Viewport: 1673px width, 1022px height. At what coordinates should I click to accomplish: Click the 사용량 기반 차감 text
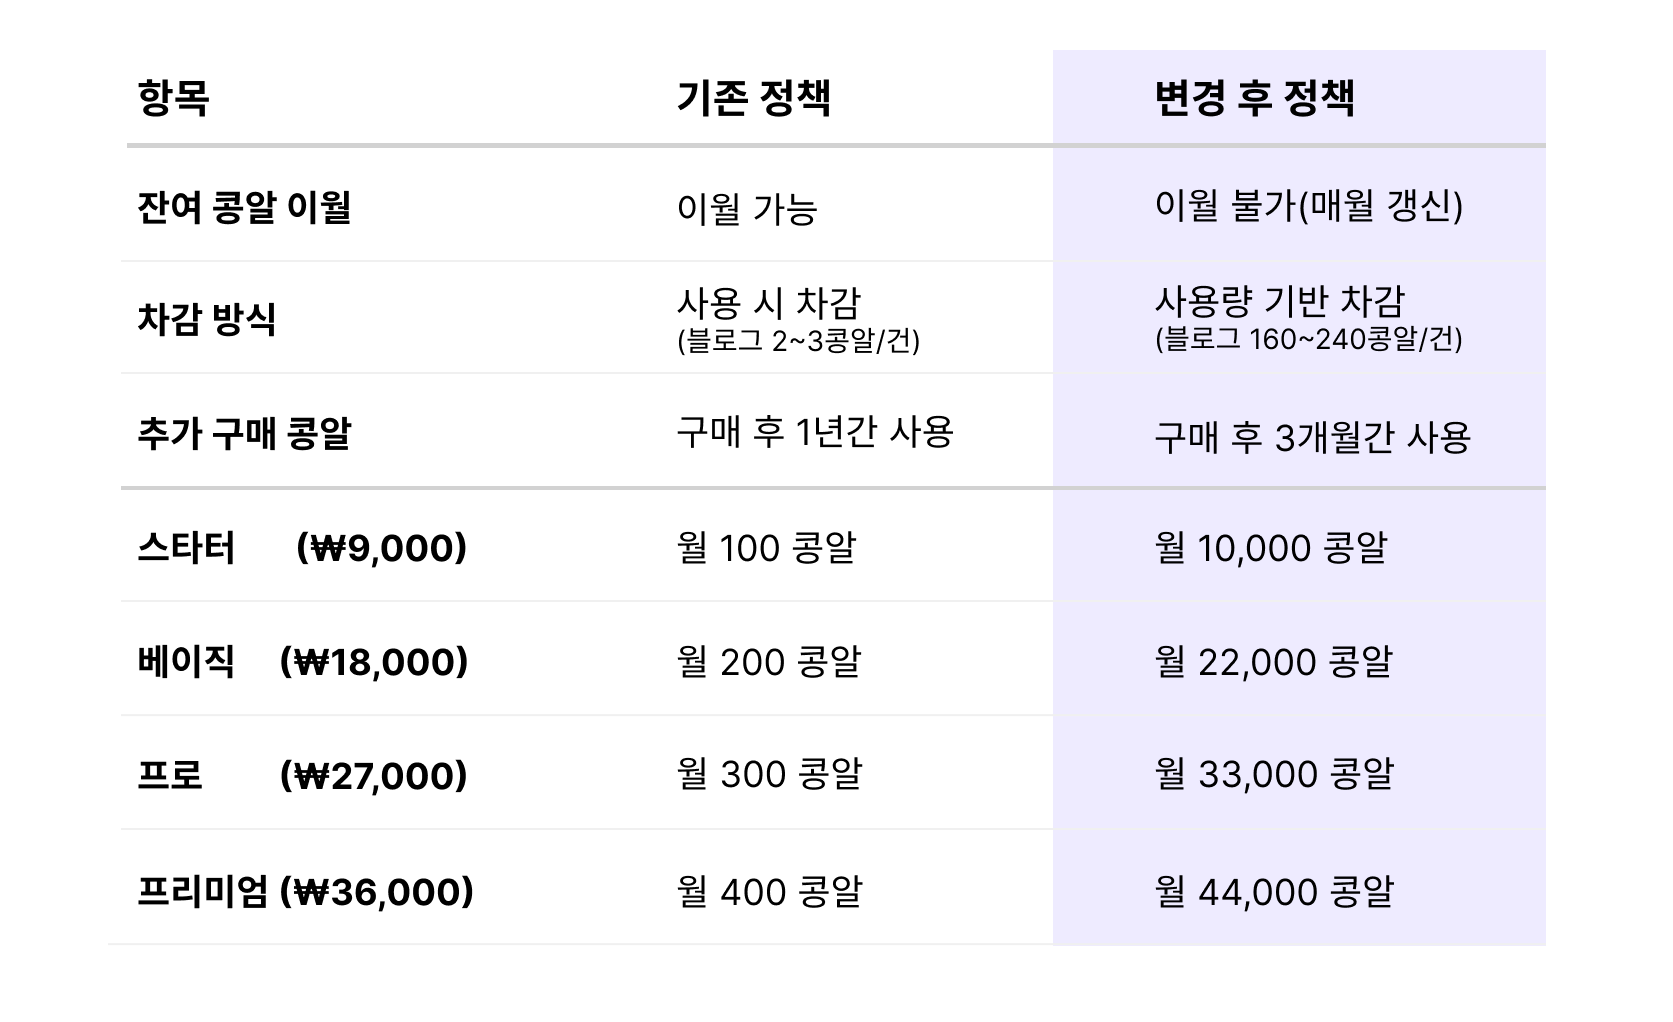coord(1280,301)
